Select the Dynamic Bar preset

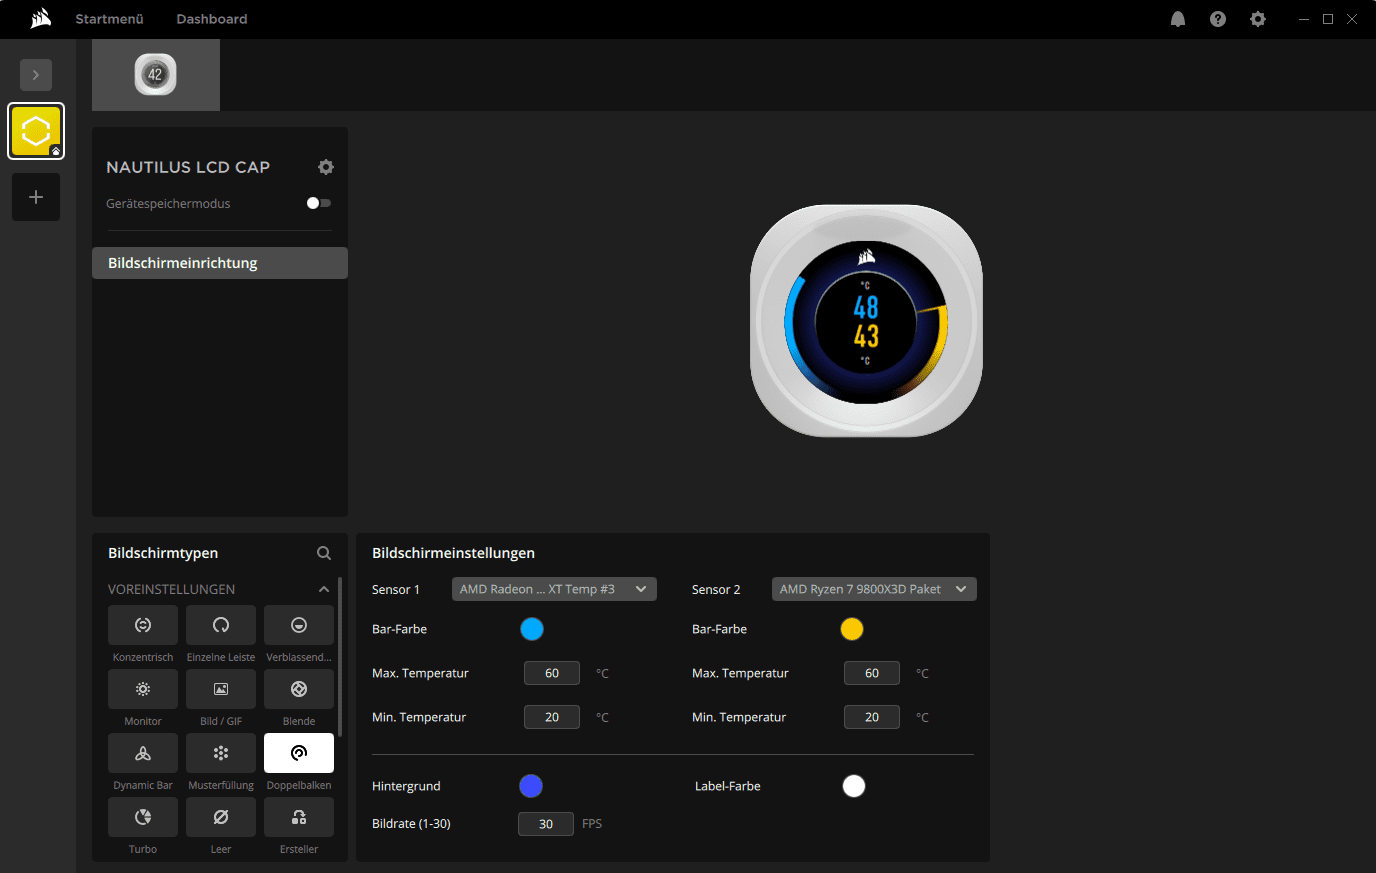click(143, 753)
